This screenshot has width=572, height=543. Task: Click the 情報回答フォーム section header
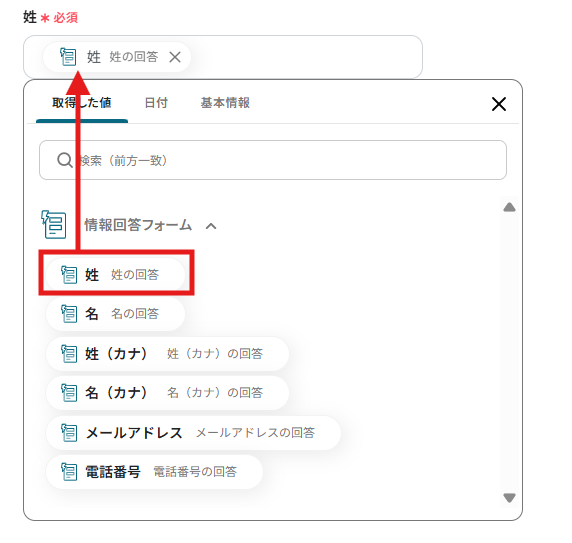tap(138, 225)
